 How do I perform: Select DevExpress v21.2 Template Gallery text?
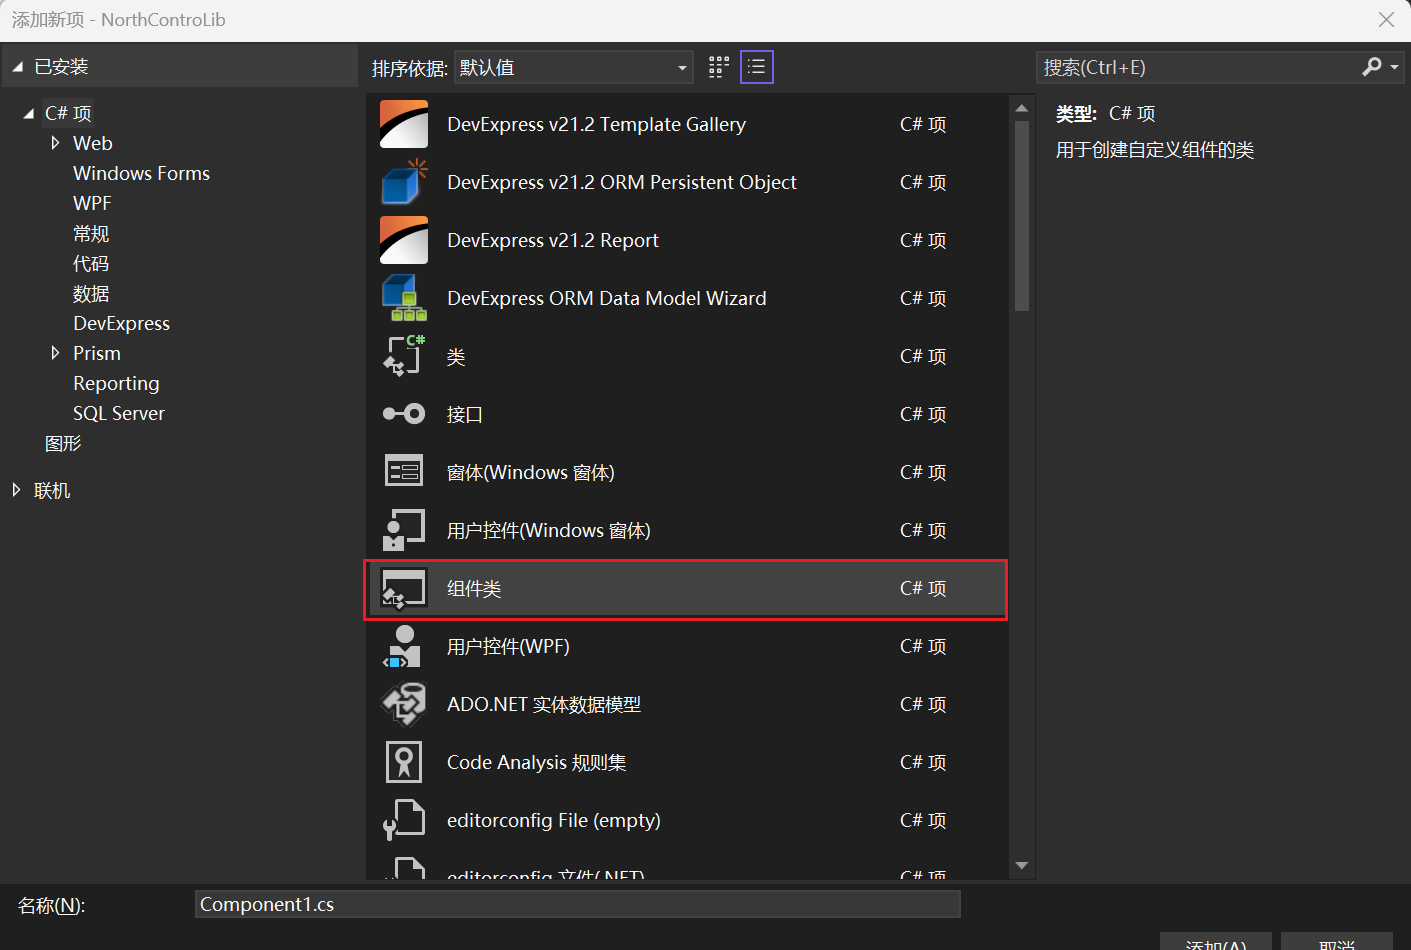(x=596, y=124)
